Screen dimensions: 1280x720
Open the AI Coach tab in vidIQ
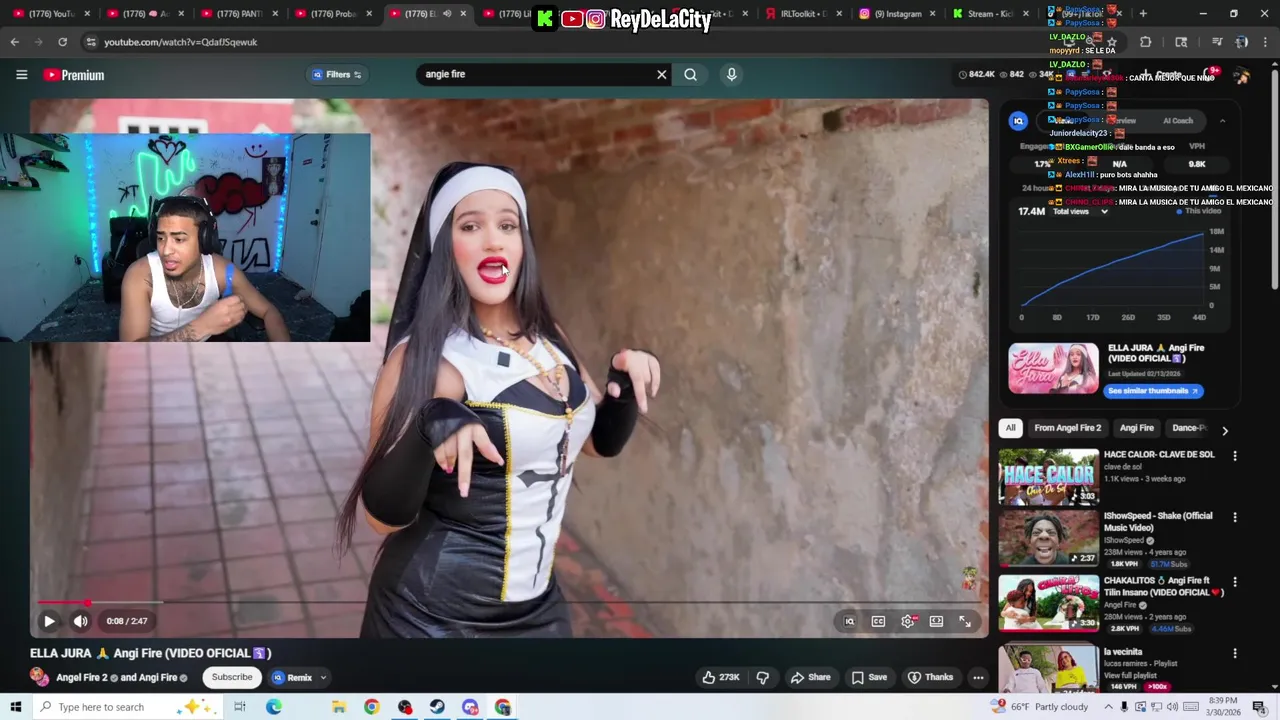click(x=1178, y=121)
